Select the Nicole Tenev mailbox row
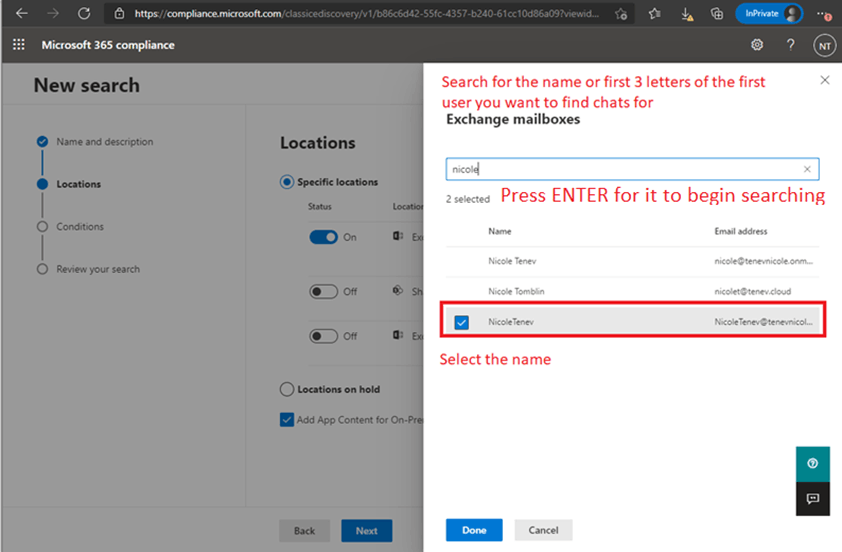The image size is (842, 552). point(632,262)
